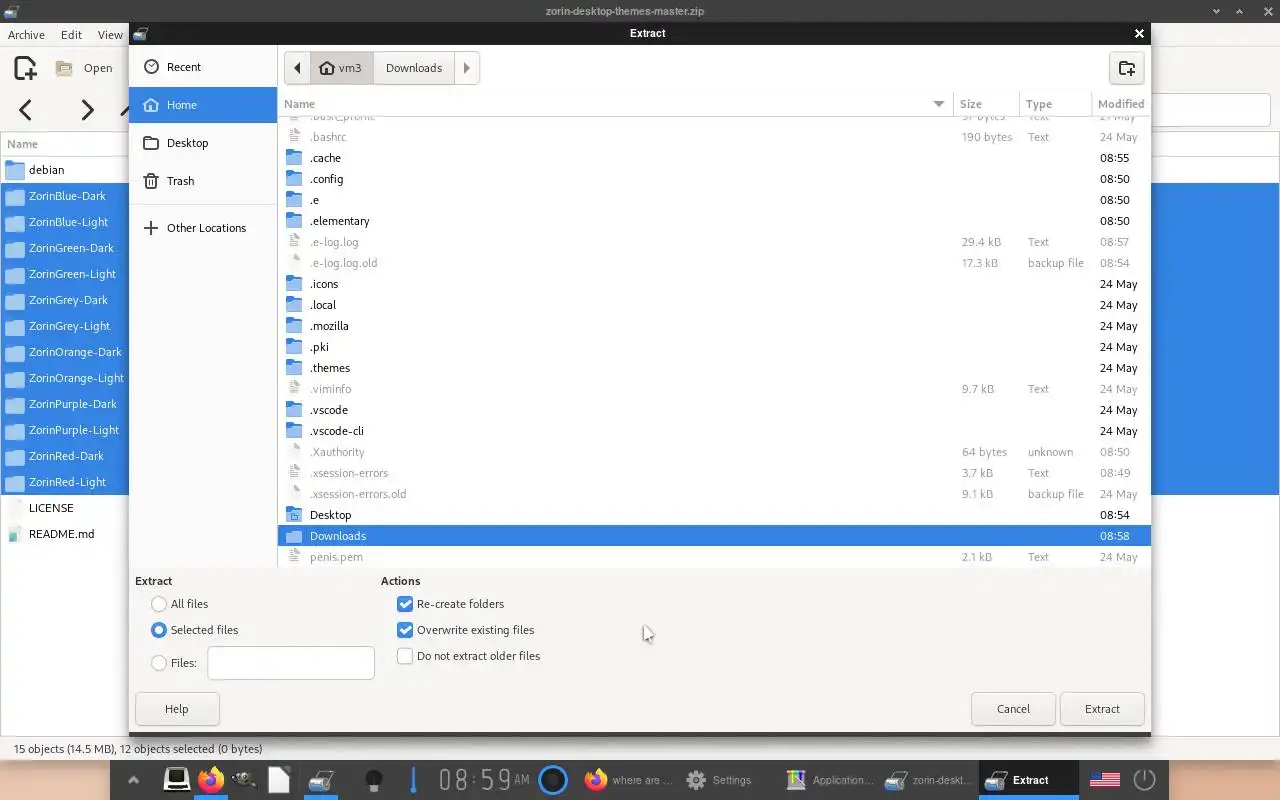Click the upward arrow icon on taskbar left
This screenshot has width=1280, height=800.
(x=133, y=780)
